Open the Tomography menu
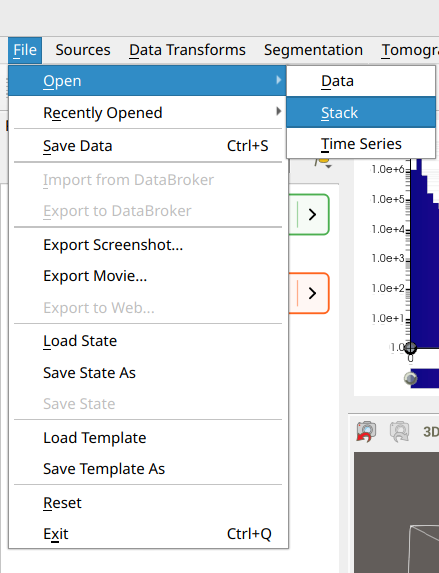 409,50
